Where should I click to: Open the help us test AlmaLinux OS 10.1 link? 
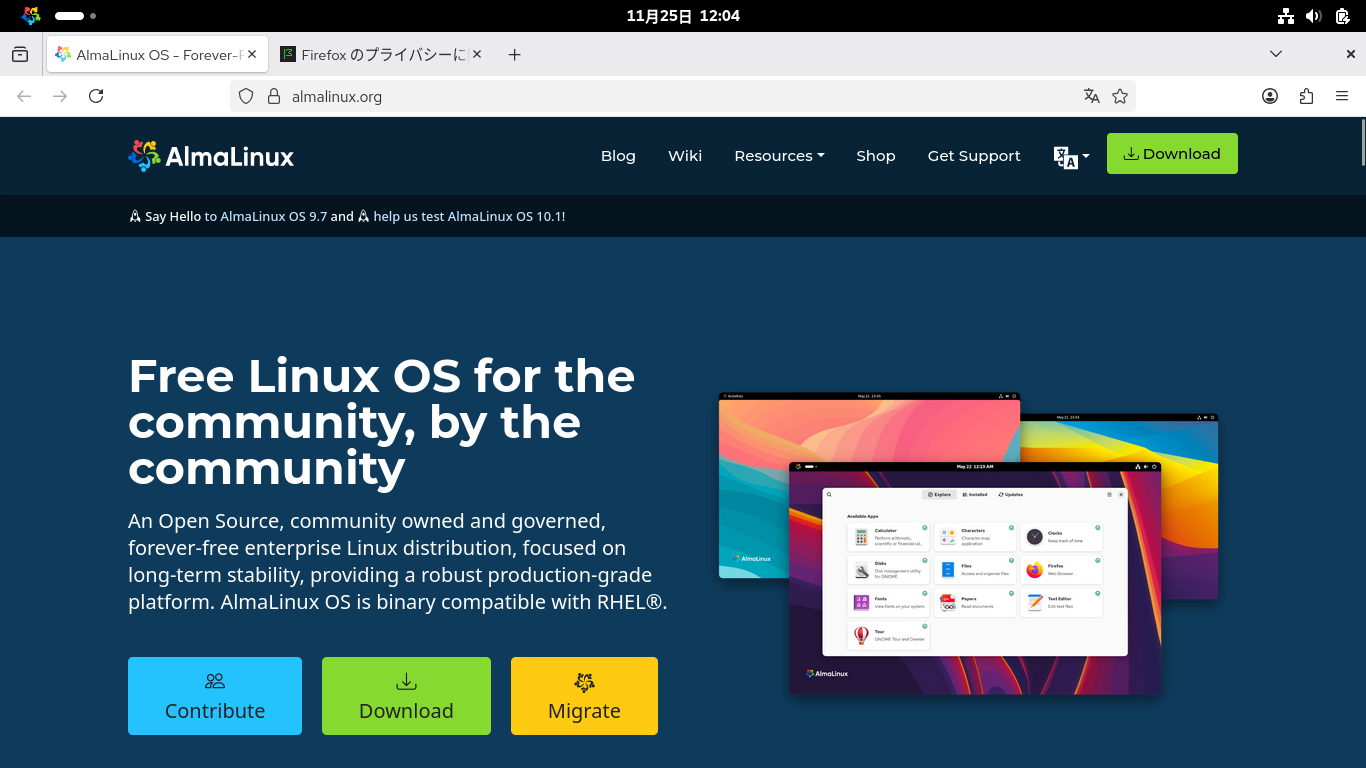click(469, 216)
